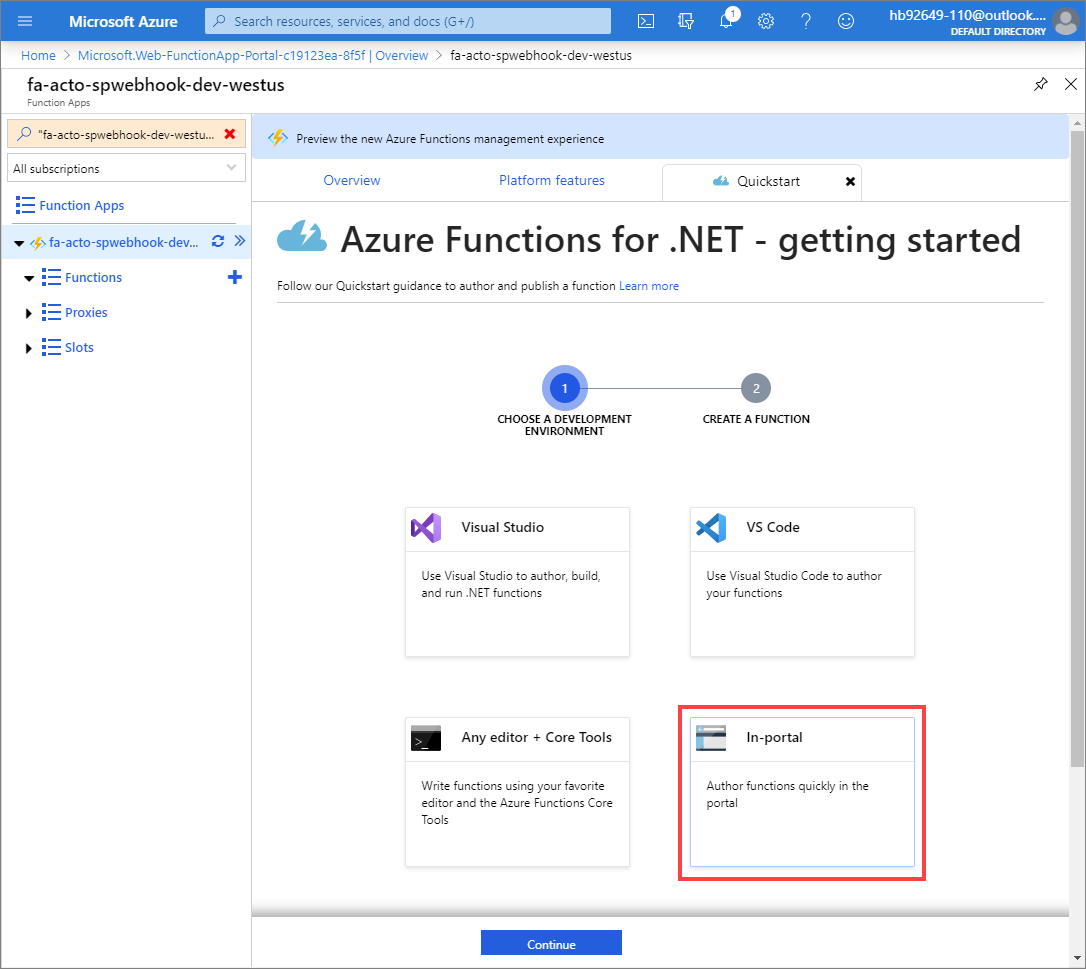Screen dimensions: 1086x969
Task: Select the Slots item in tree
Action: point(79,348)
